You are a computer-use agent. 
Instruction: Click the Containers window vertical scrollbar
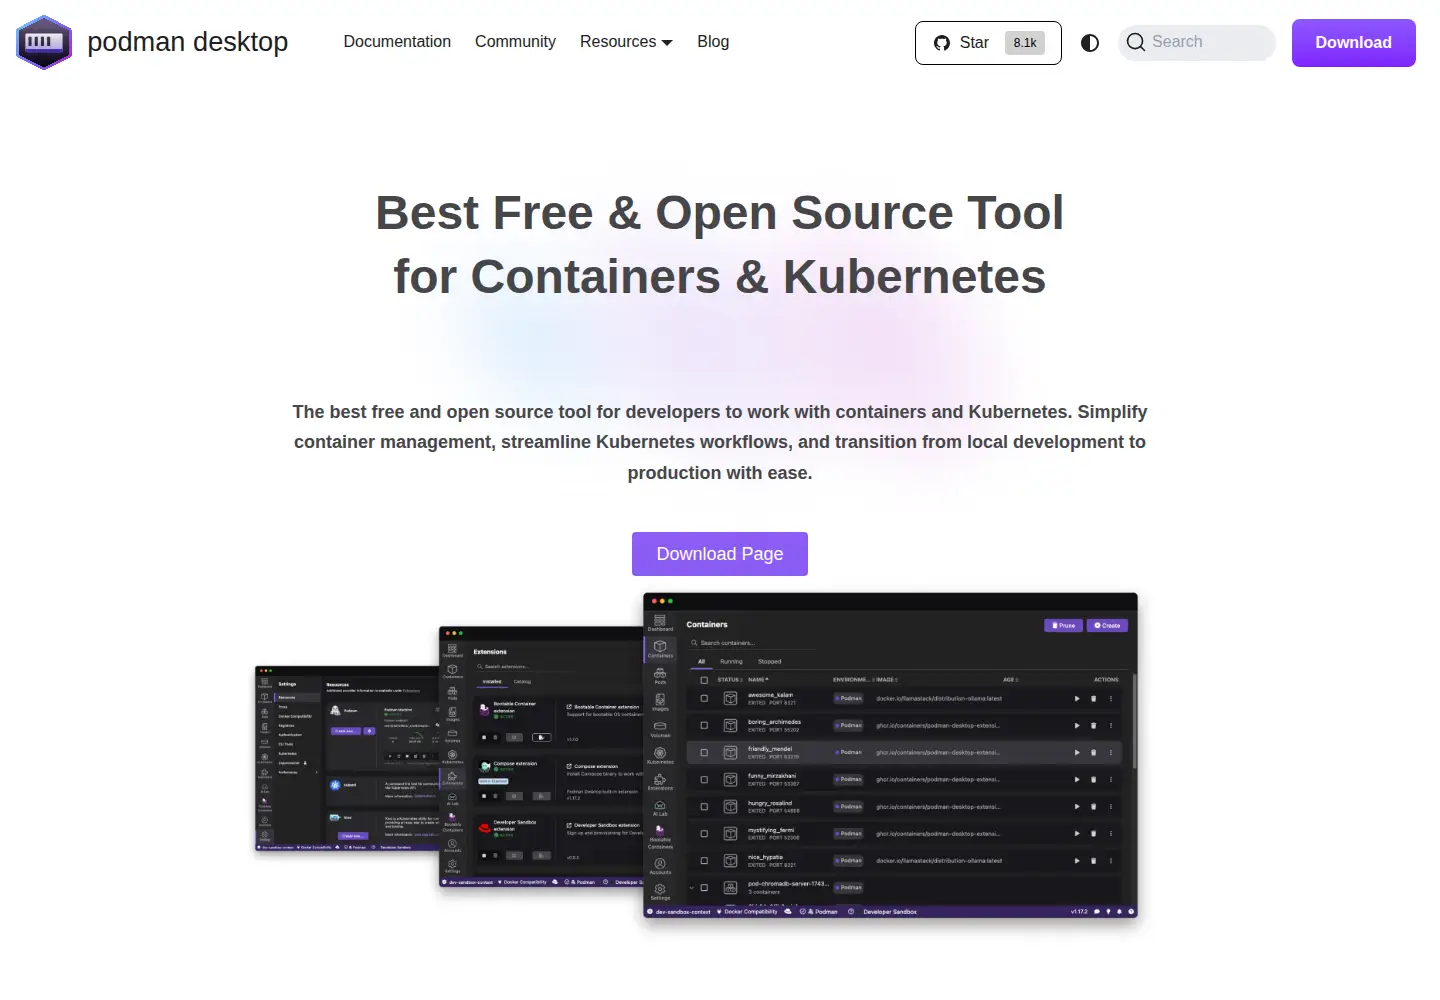pyautogui.click(x=1134, y=720)
